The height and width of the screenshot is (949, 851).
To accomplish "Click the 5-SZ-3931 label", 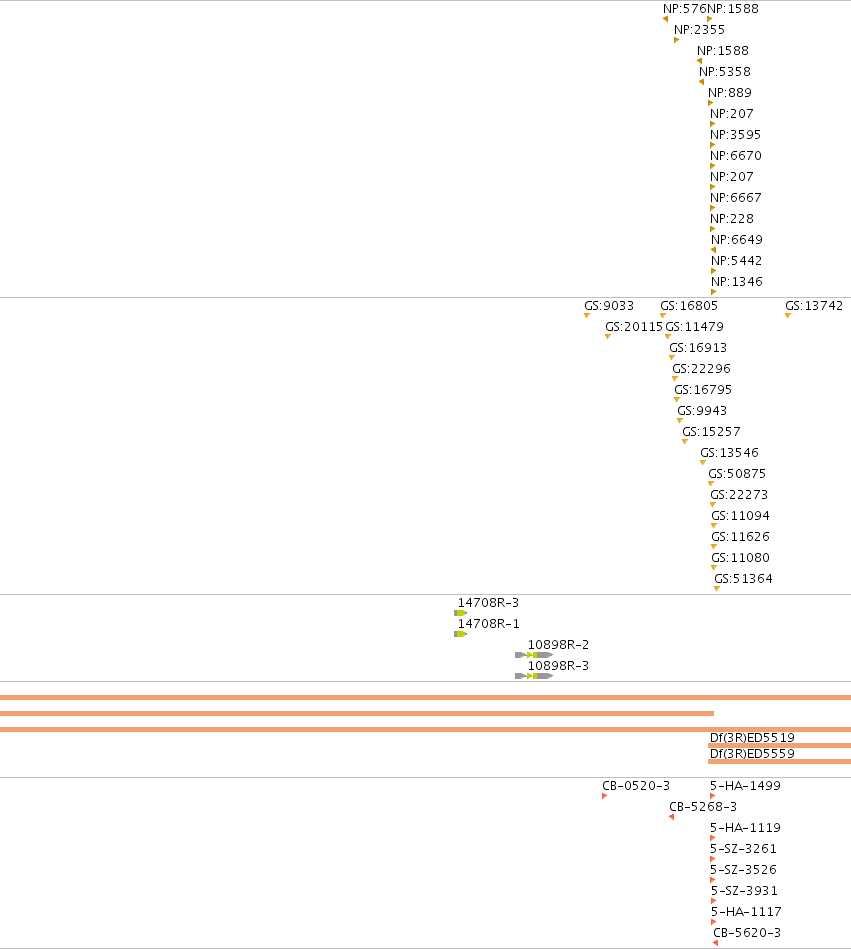I will [744, 890].
